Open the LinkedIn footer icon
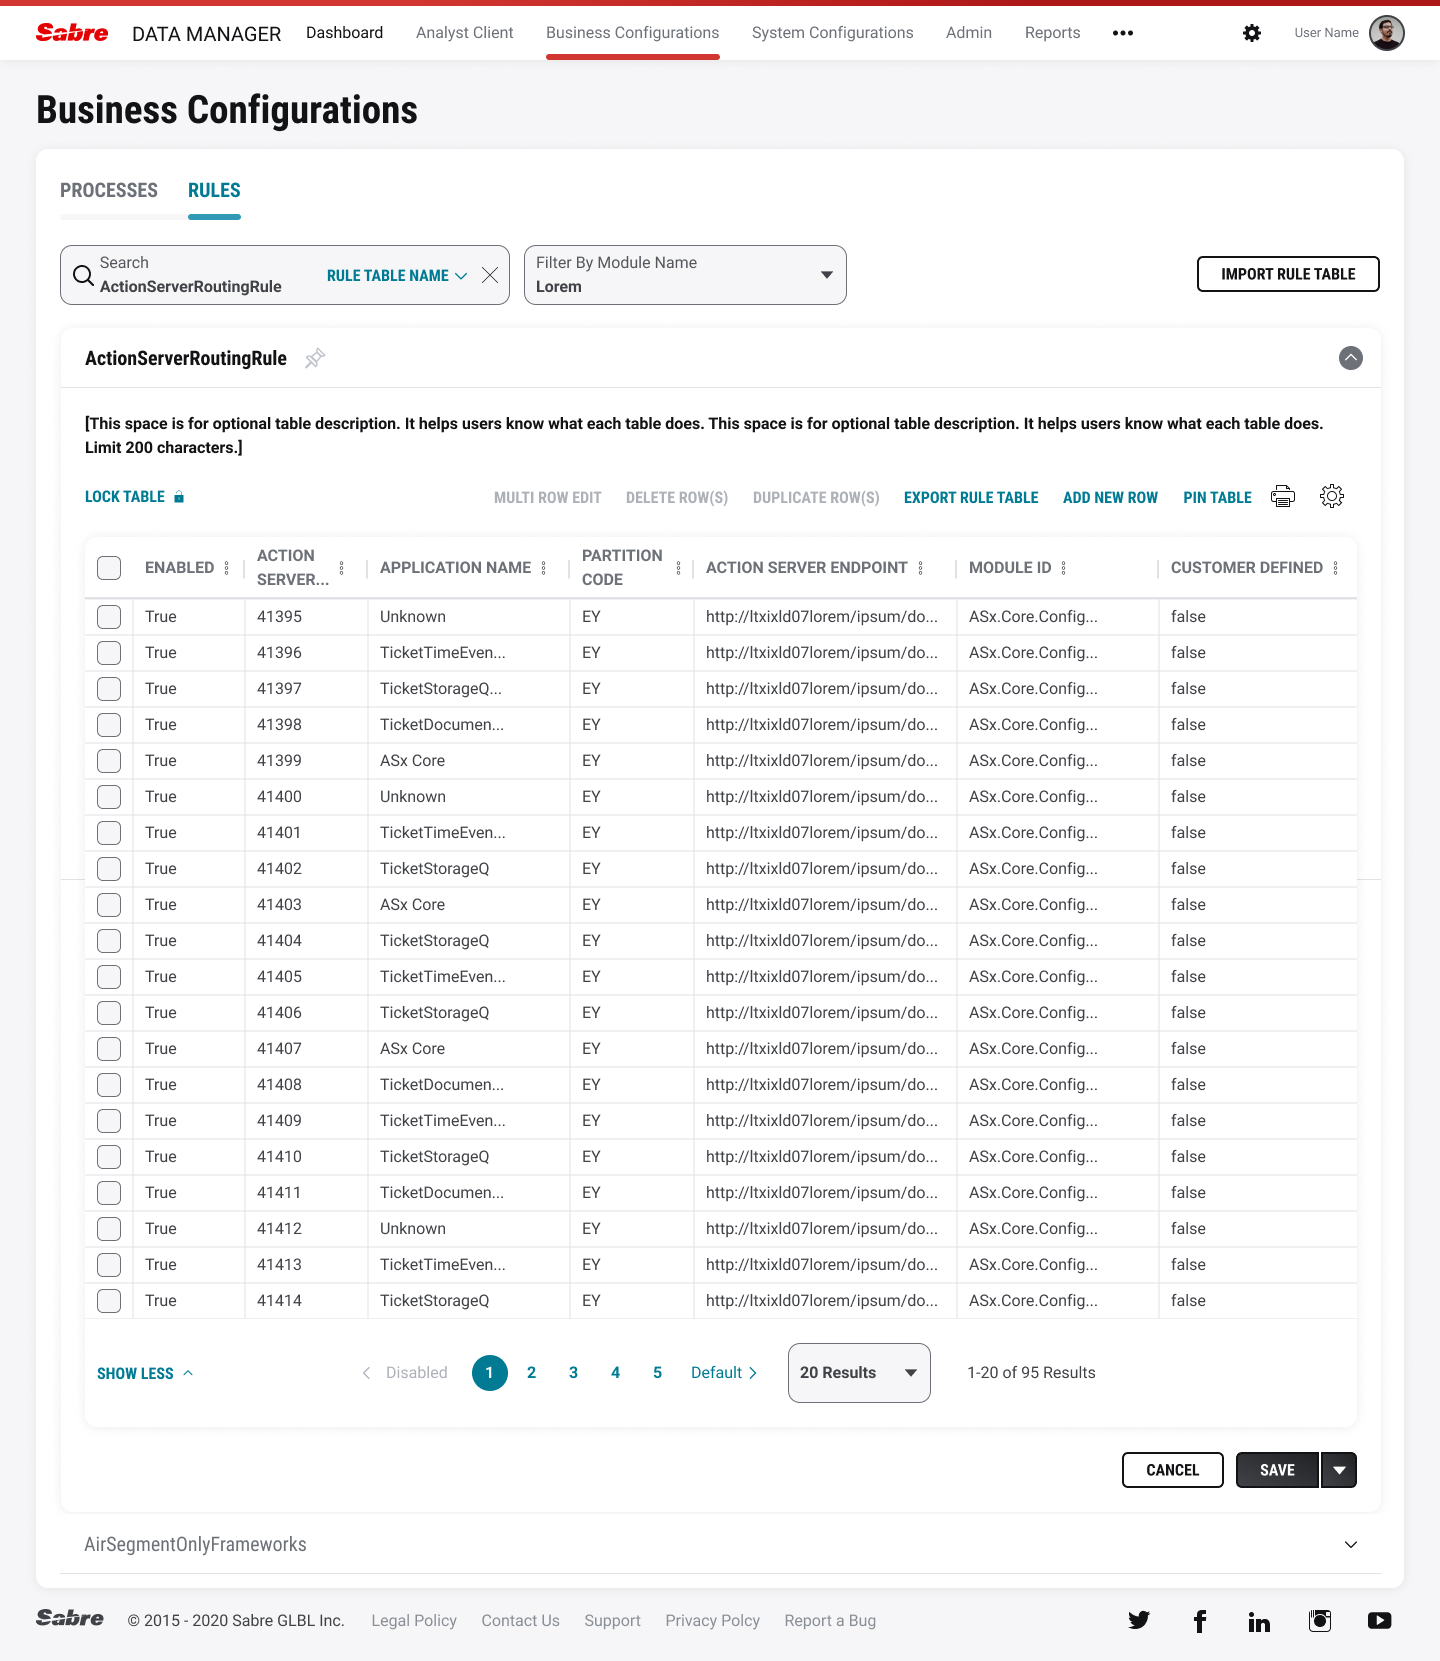 [x=1259, y=1621]
